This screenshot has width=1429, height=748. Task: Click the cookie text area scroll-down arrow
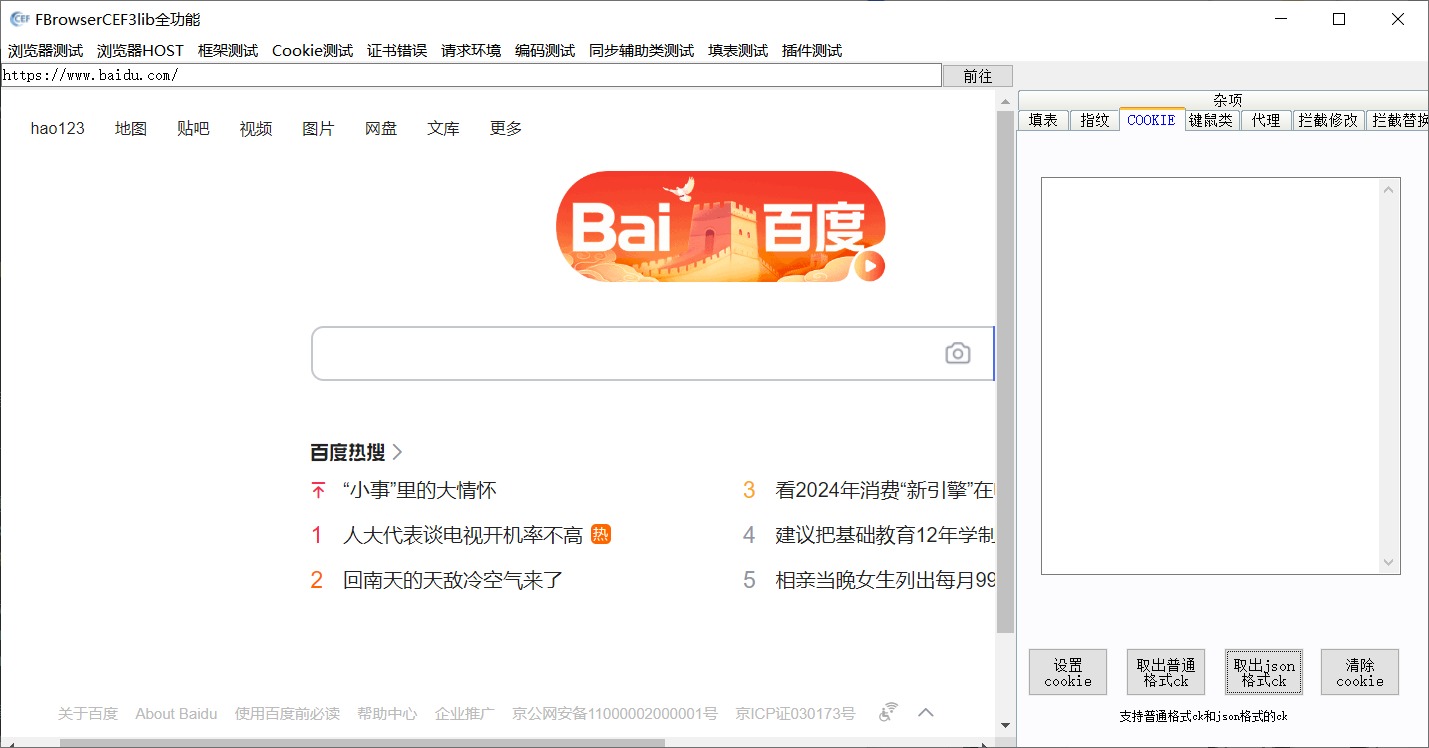click(1388, 563)
